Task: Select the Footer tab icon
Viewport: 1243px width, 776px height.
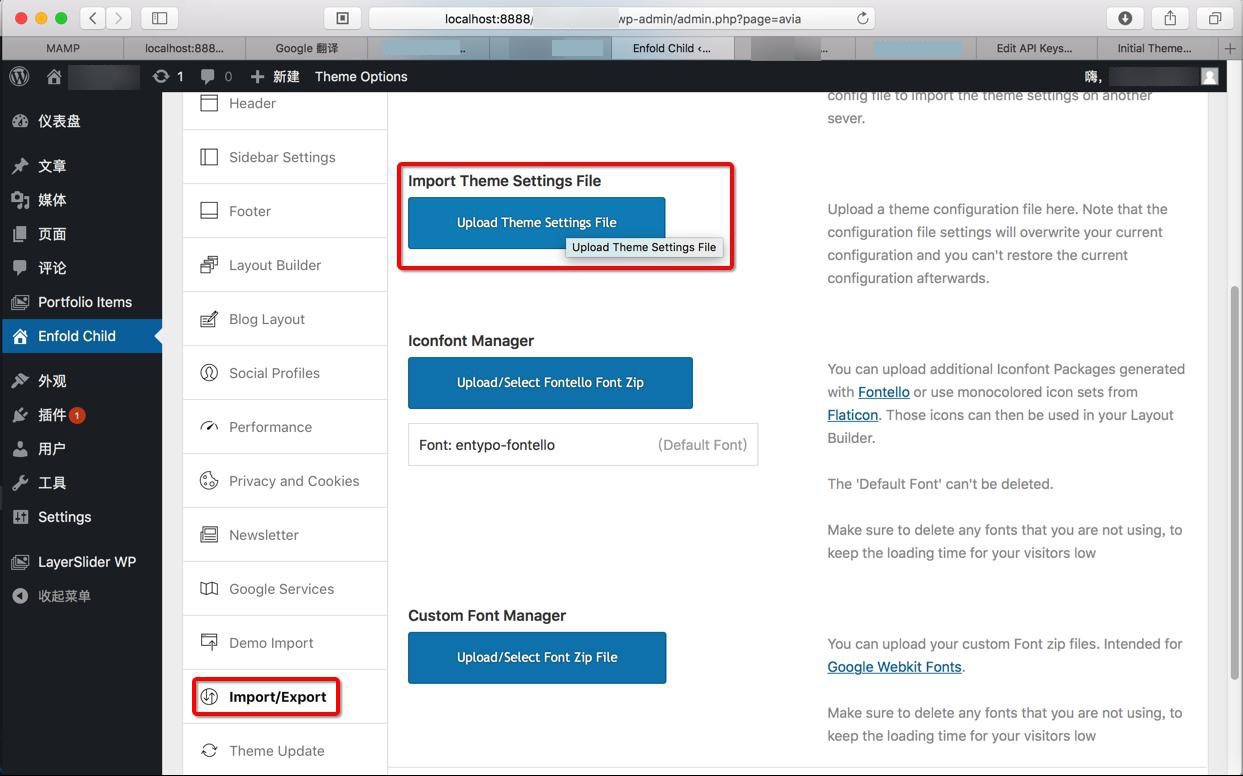Action: click(209, 211)
